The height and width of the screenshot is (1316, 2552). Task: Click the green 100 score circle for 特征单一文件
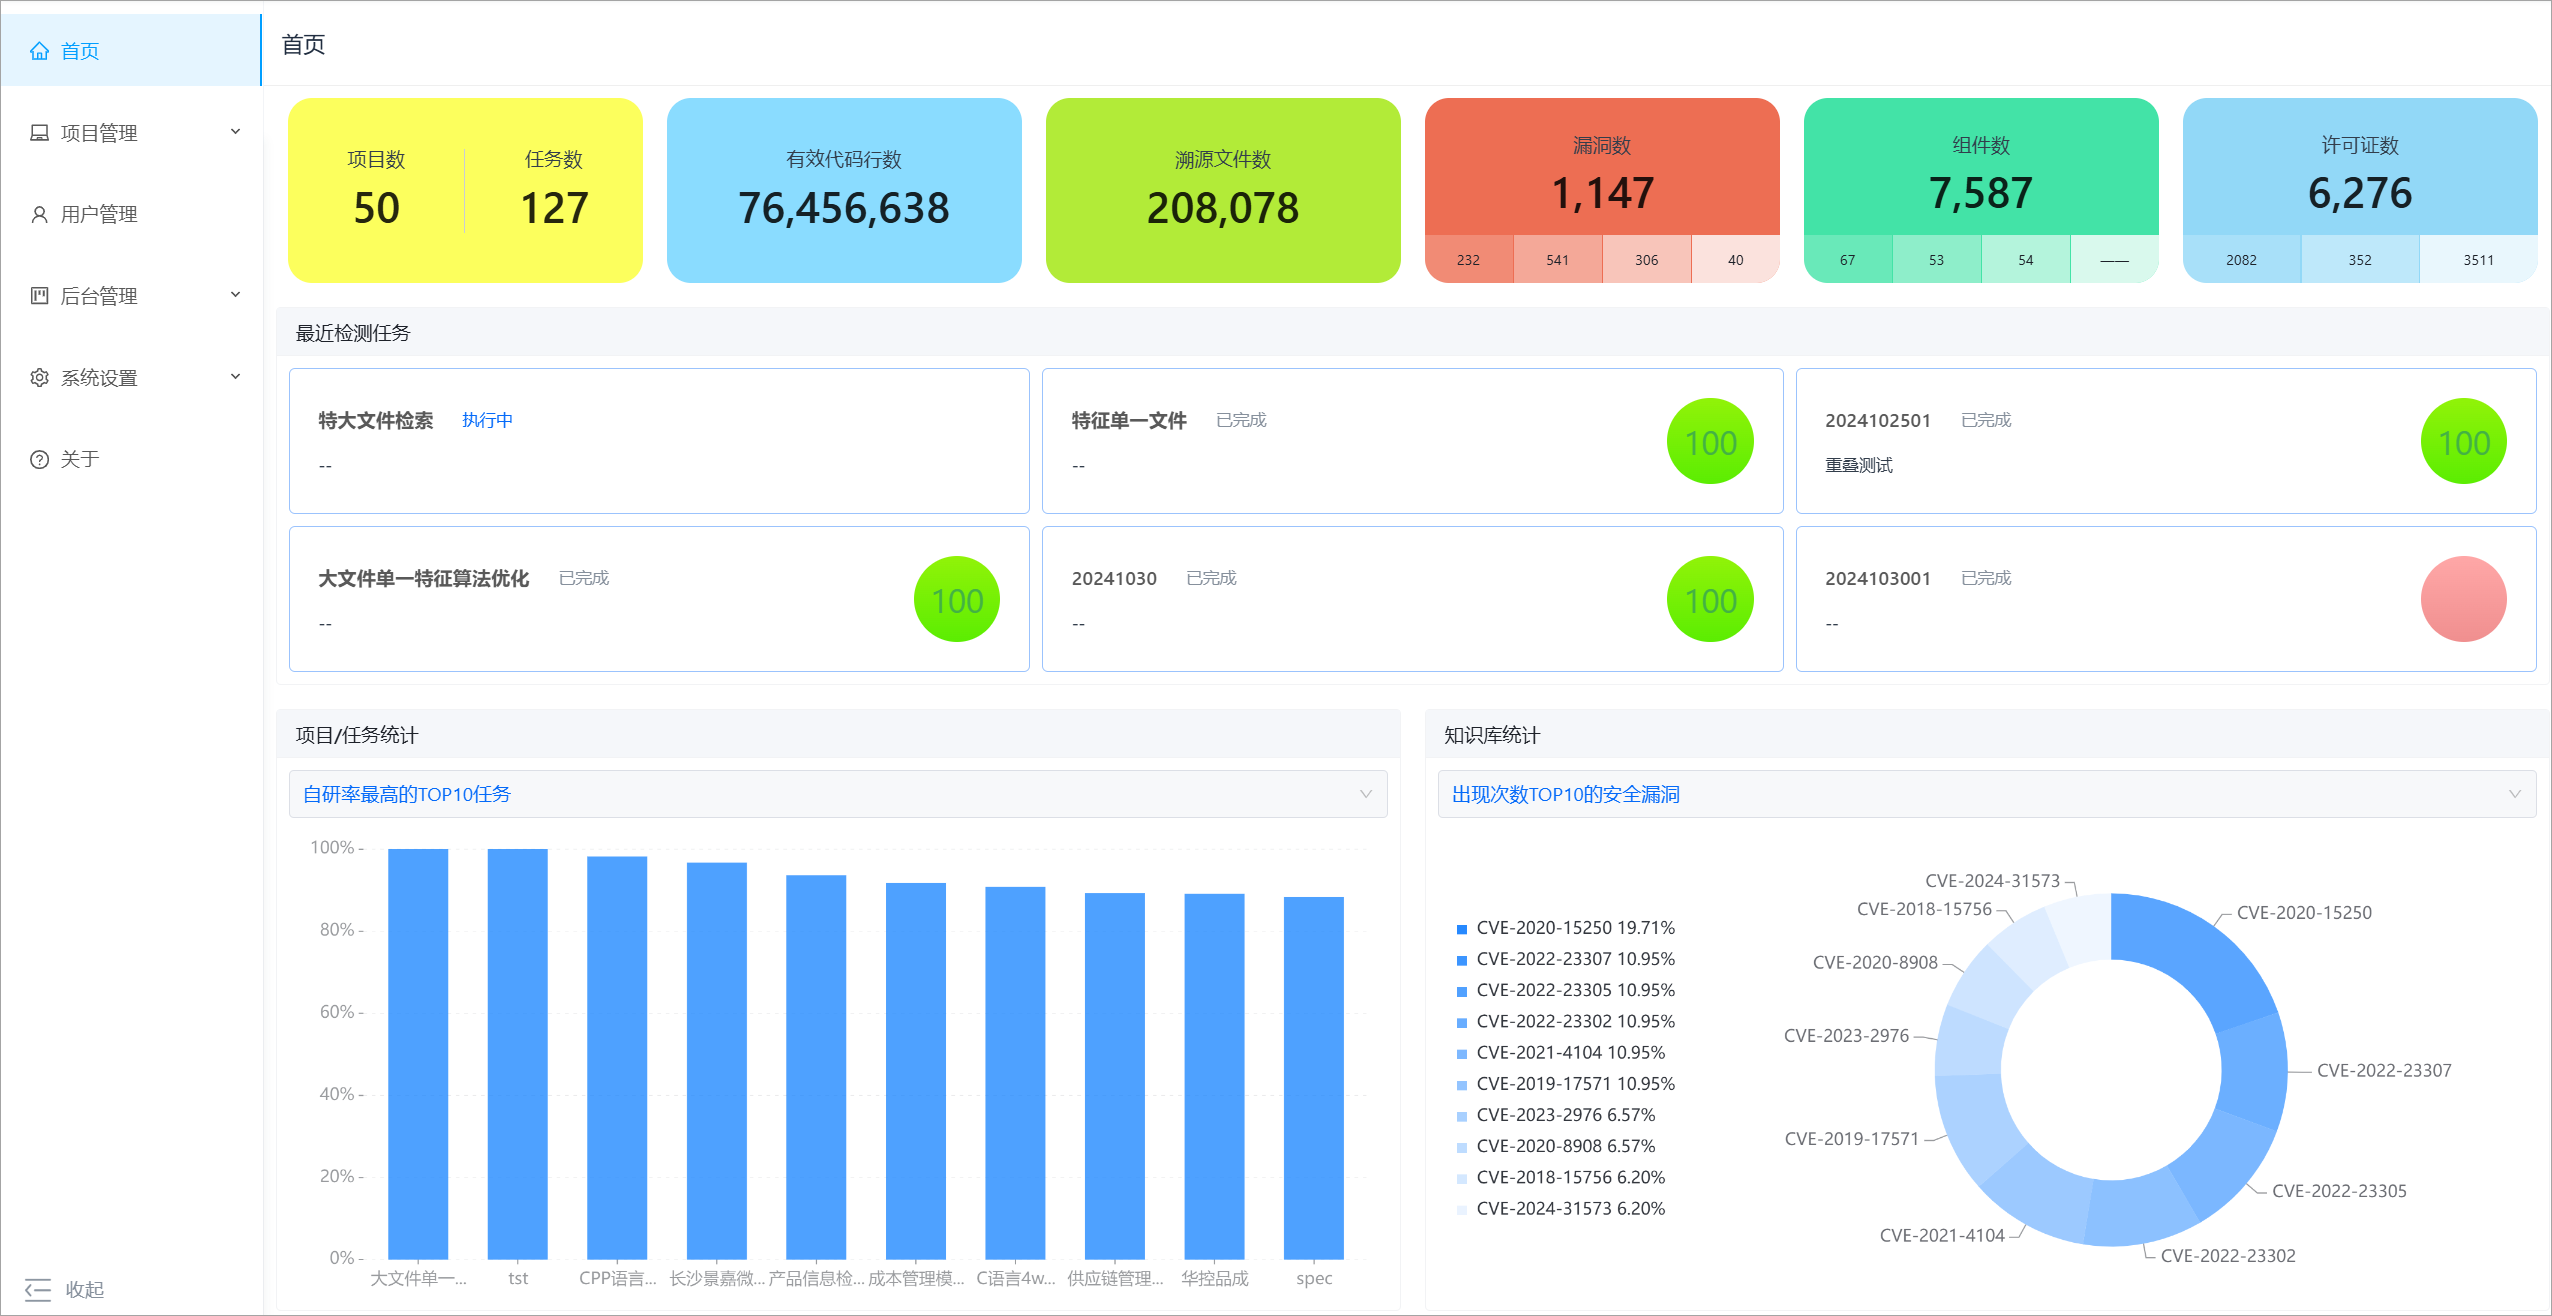[x=1709, y=442]
